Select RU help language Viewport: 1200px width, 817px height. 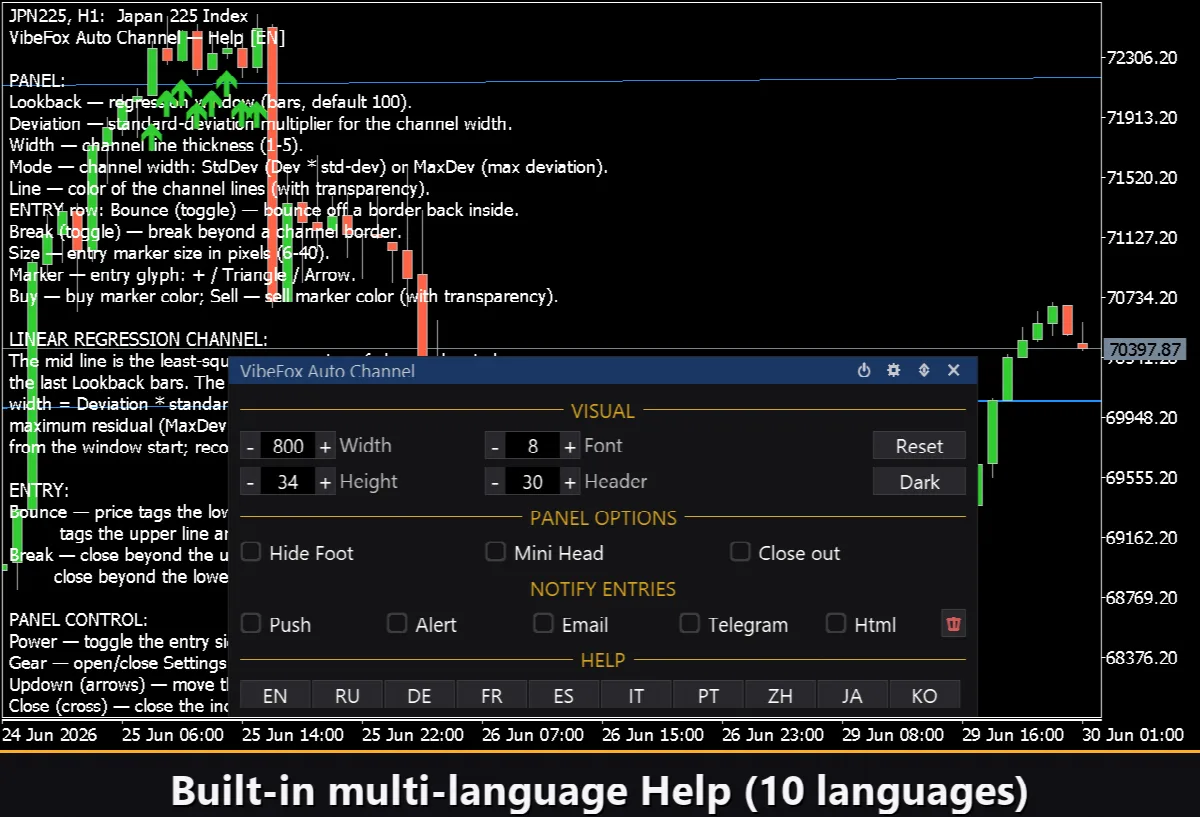click(347, 695)
